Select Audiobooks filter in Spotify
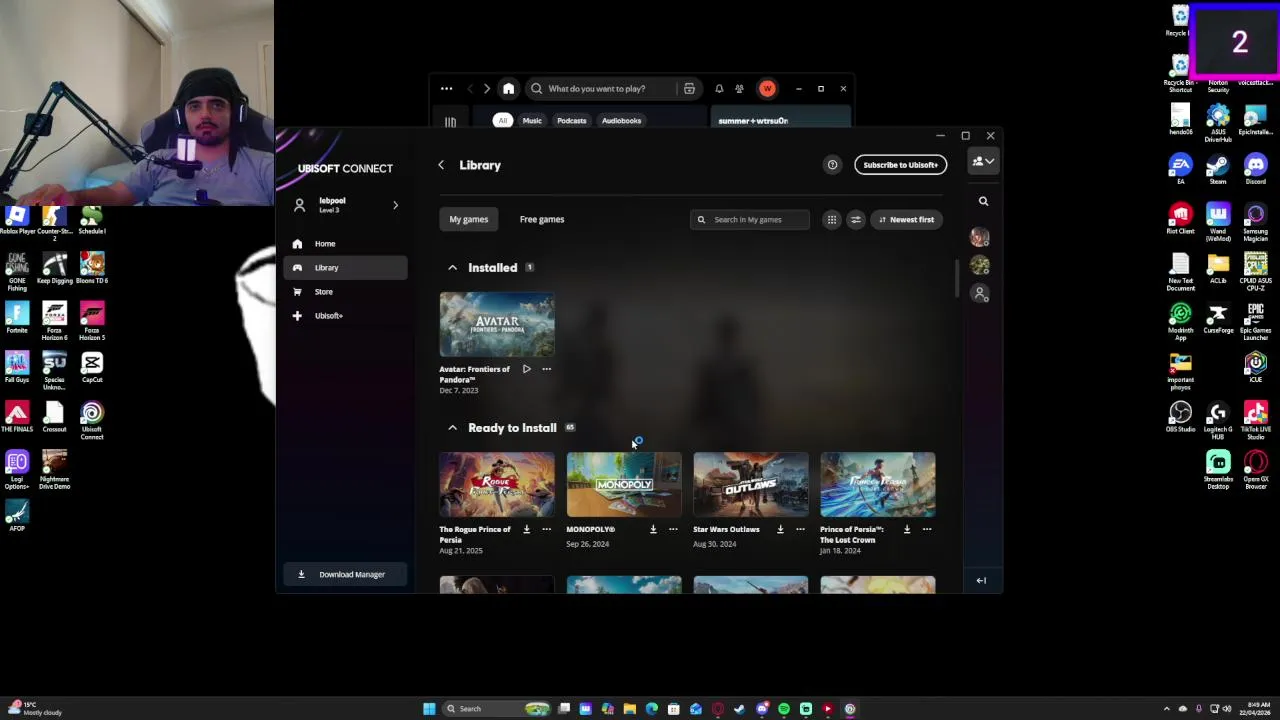The image size is (1280, 720). tap(621, 121)
